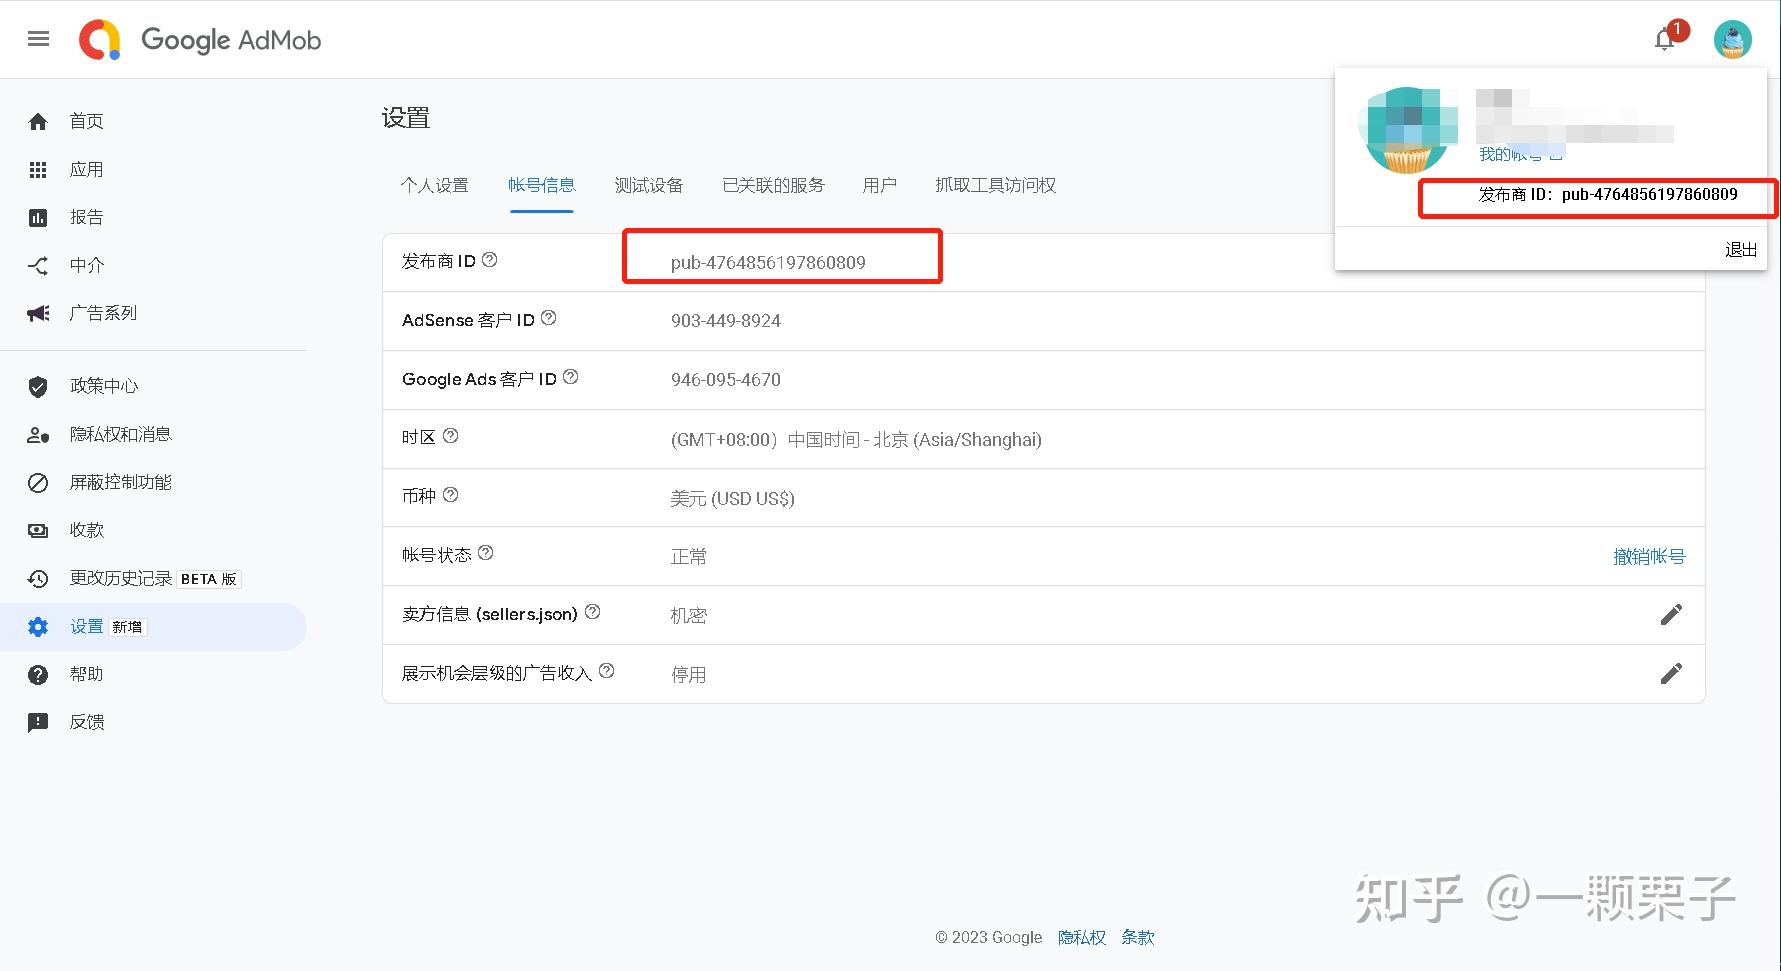Edit 展示机会层级的广告收入 setting

coord(1671,673)
